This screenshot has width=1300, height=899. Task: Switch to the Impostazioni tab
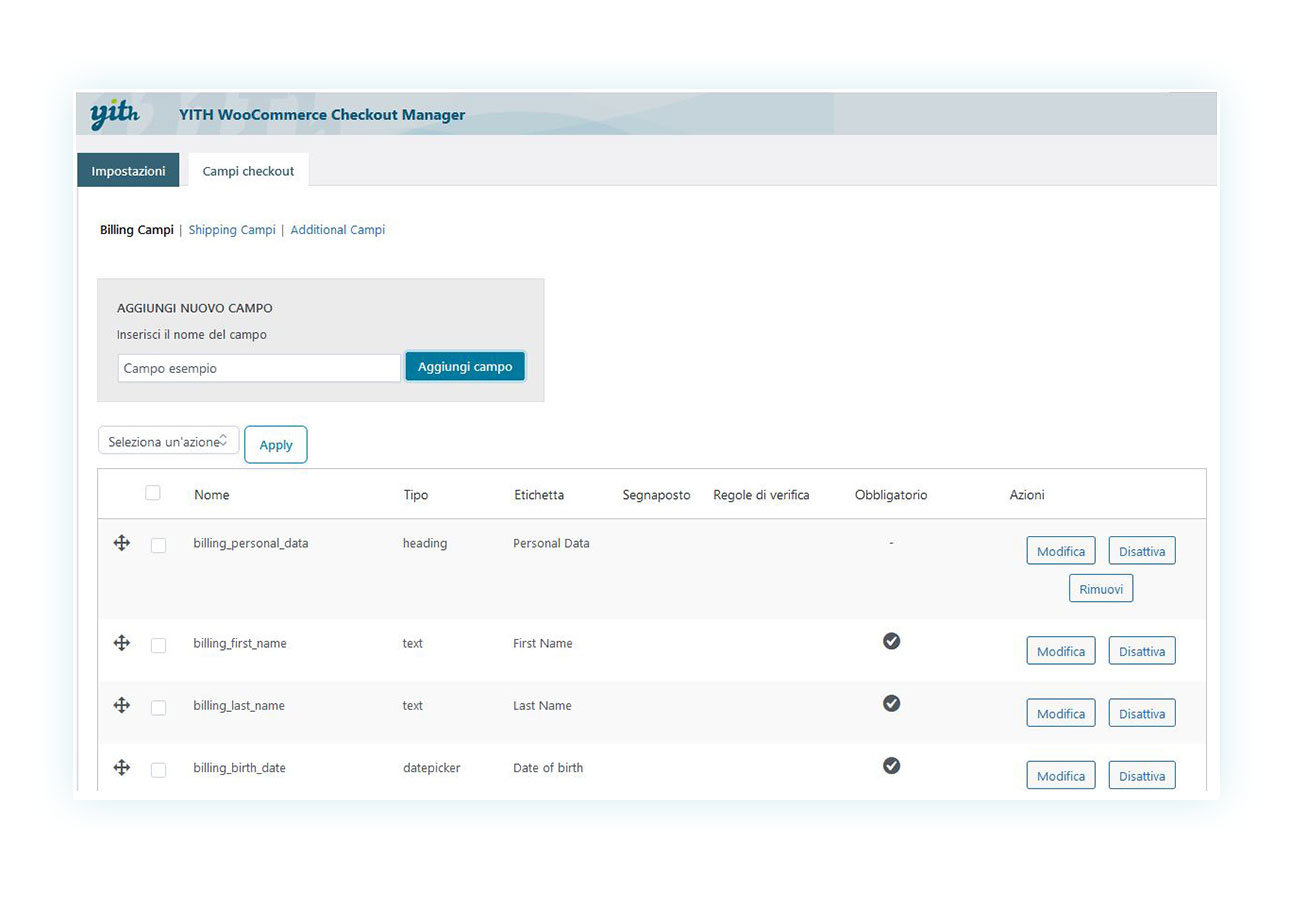[128, 170]
